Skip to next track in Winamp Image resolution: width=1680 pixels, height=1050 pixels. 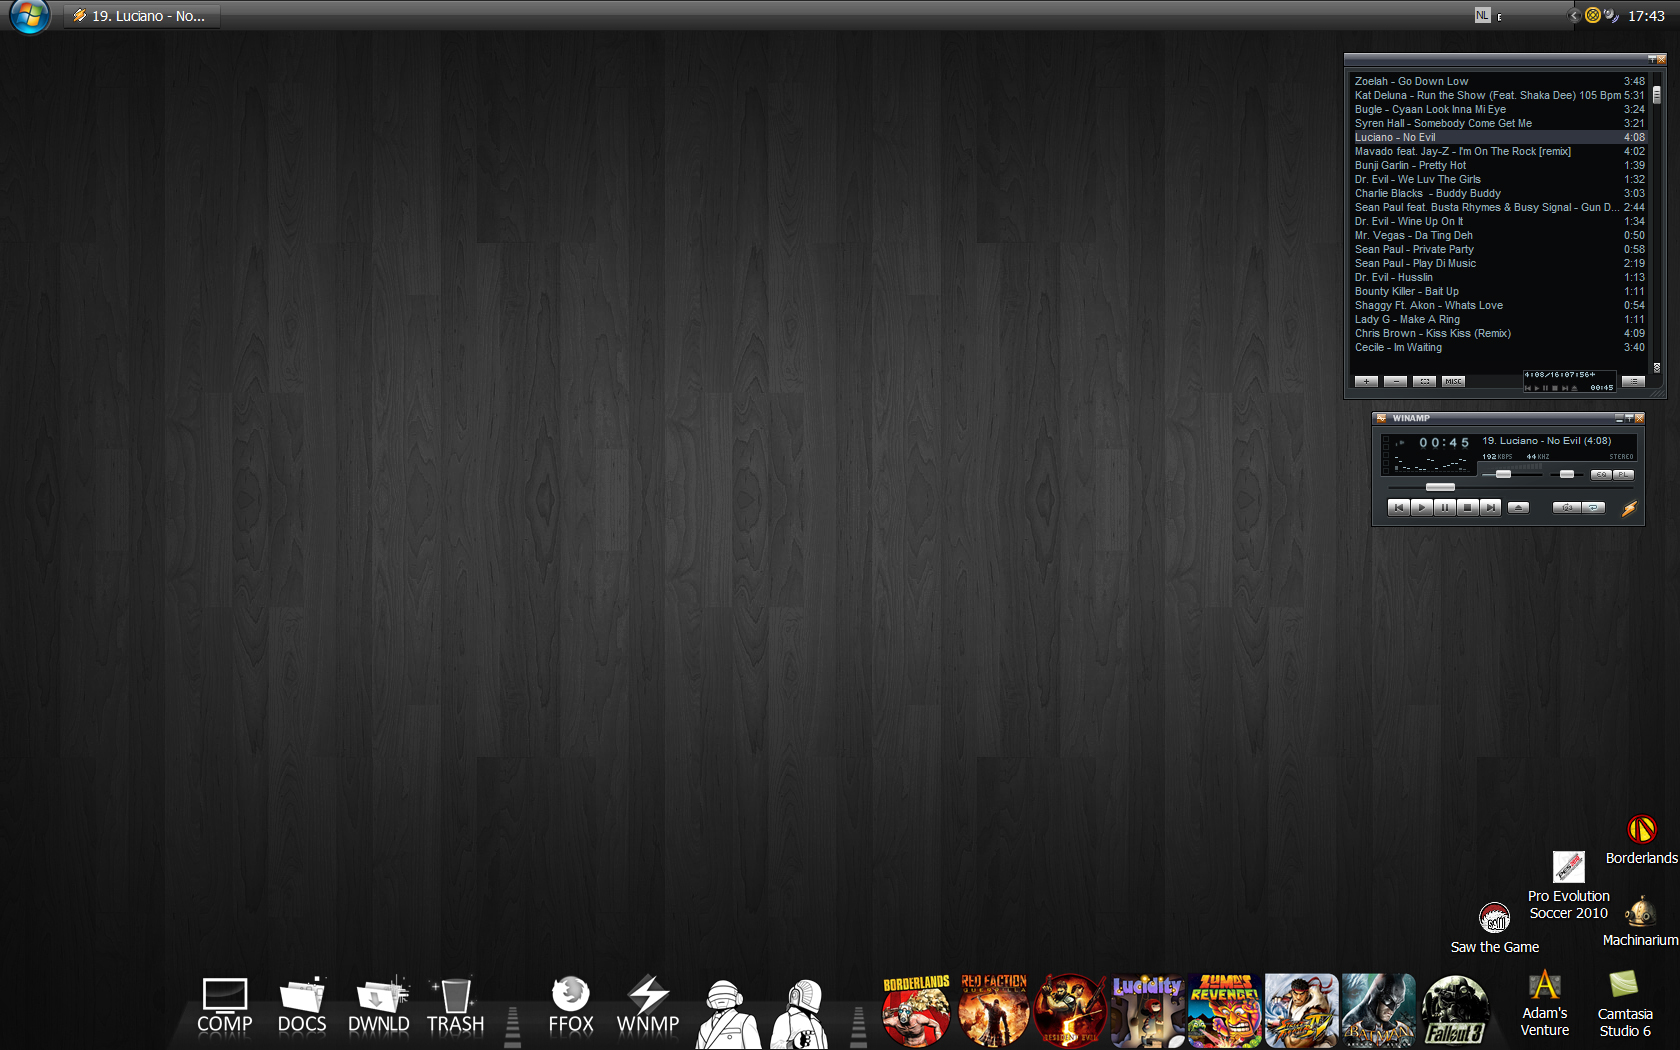[1490, 508]
